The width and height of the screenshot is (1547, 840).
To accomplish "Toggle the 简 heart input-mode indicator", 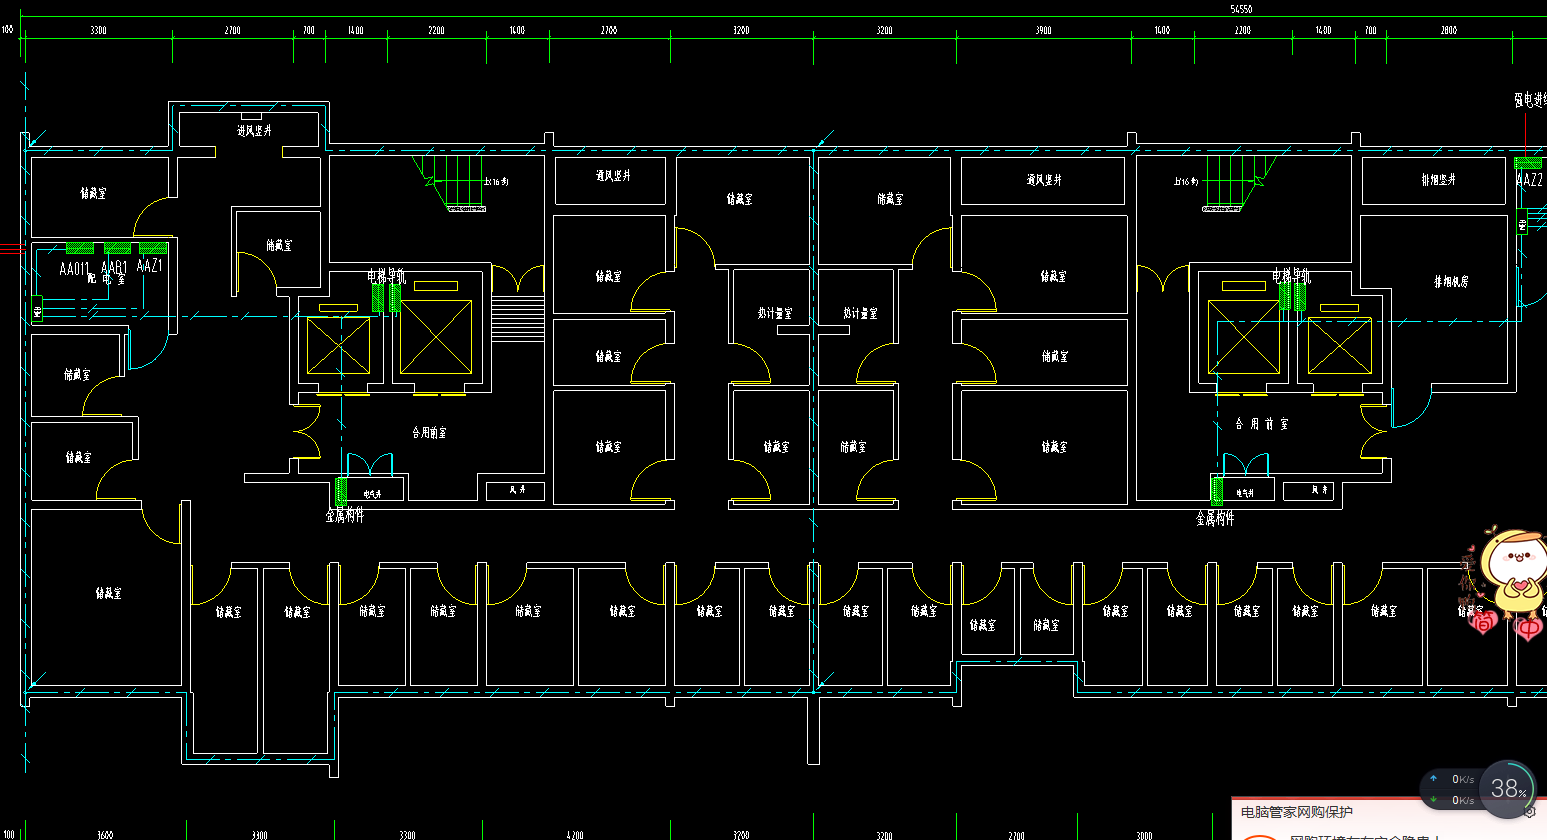I will tap(1484, 624).
